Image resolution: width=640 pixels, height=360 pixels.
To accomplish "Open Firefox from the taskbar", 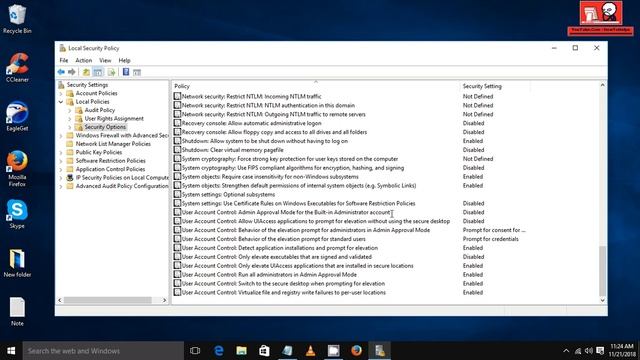I will tap(356, 351).
